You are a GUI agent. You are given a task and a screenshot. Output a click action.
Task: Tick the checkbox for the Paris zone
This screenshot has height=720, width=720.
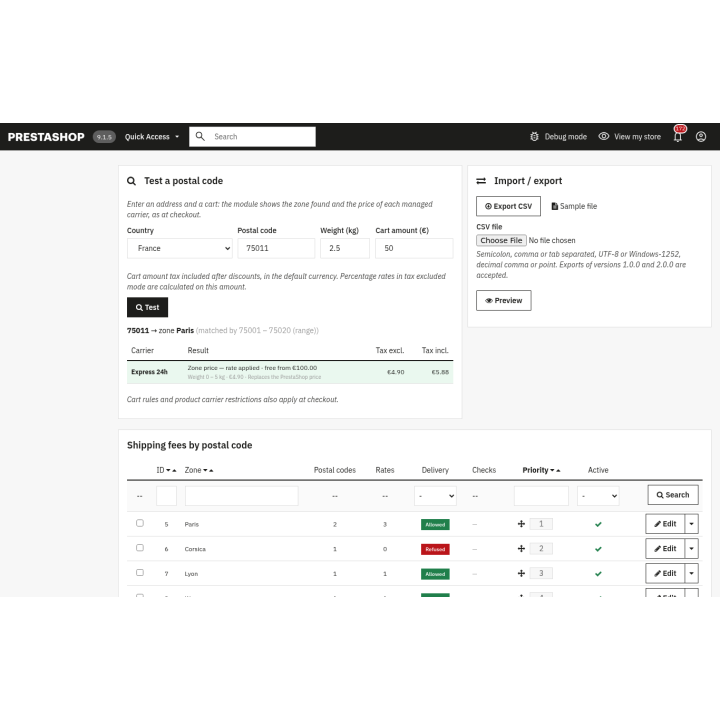(x=140, y=523)
